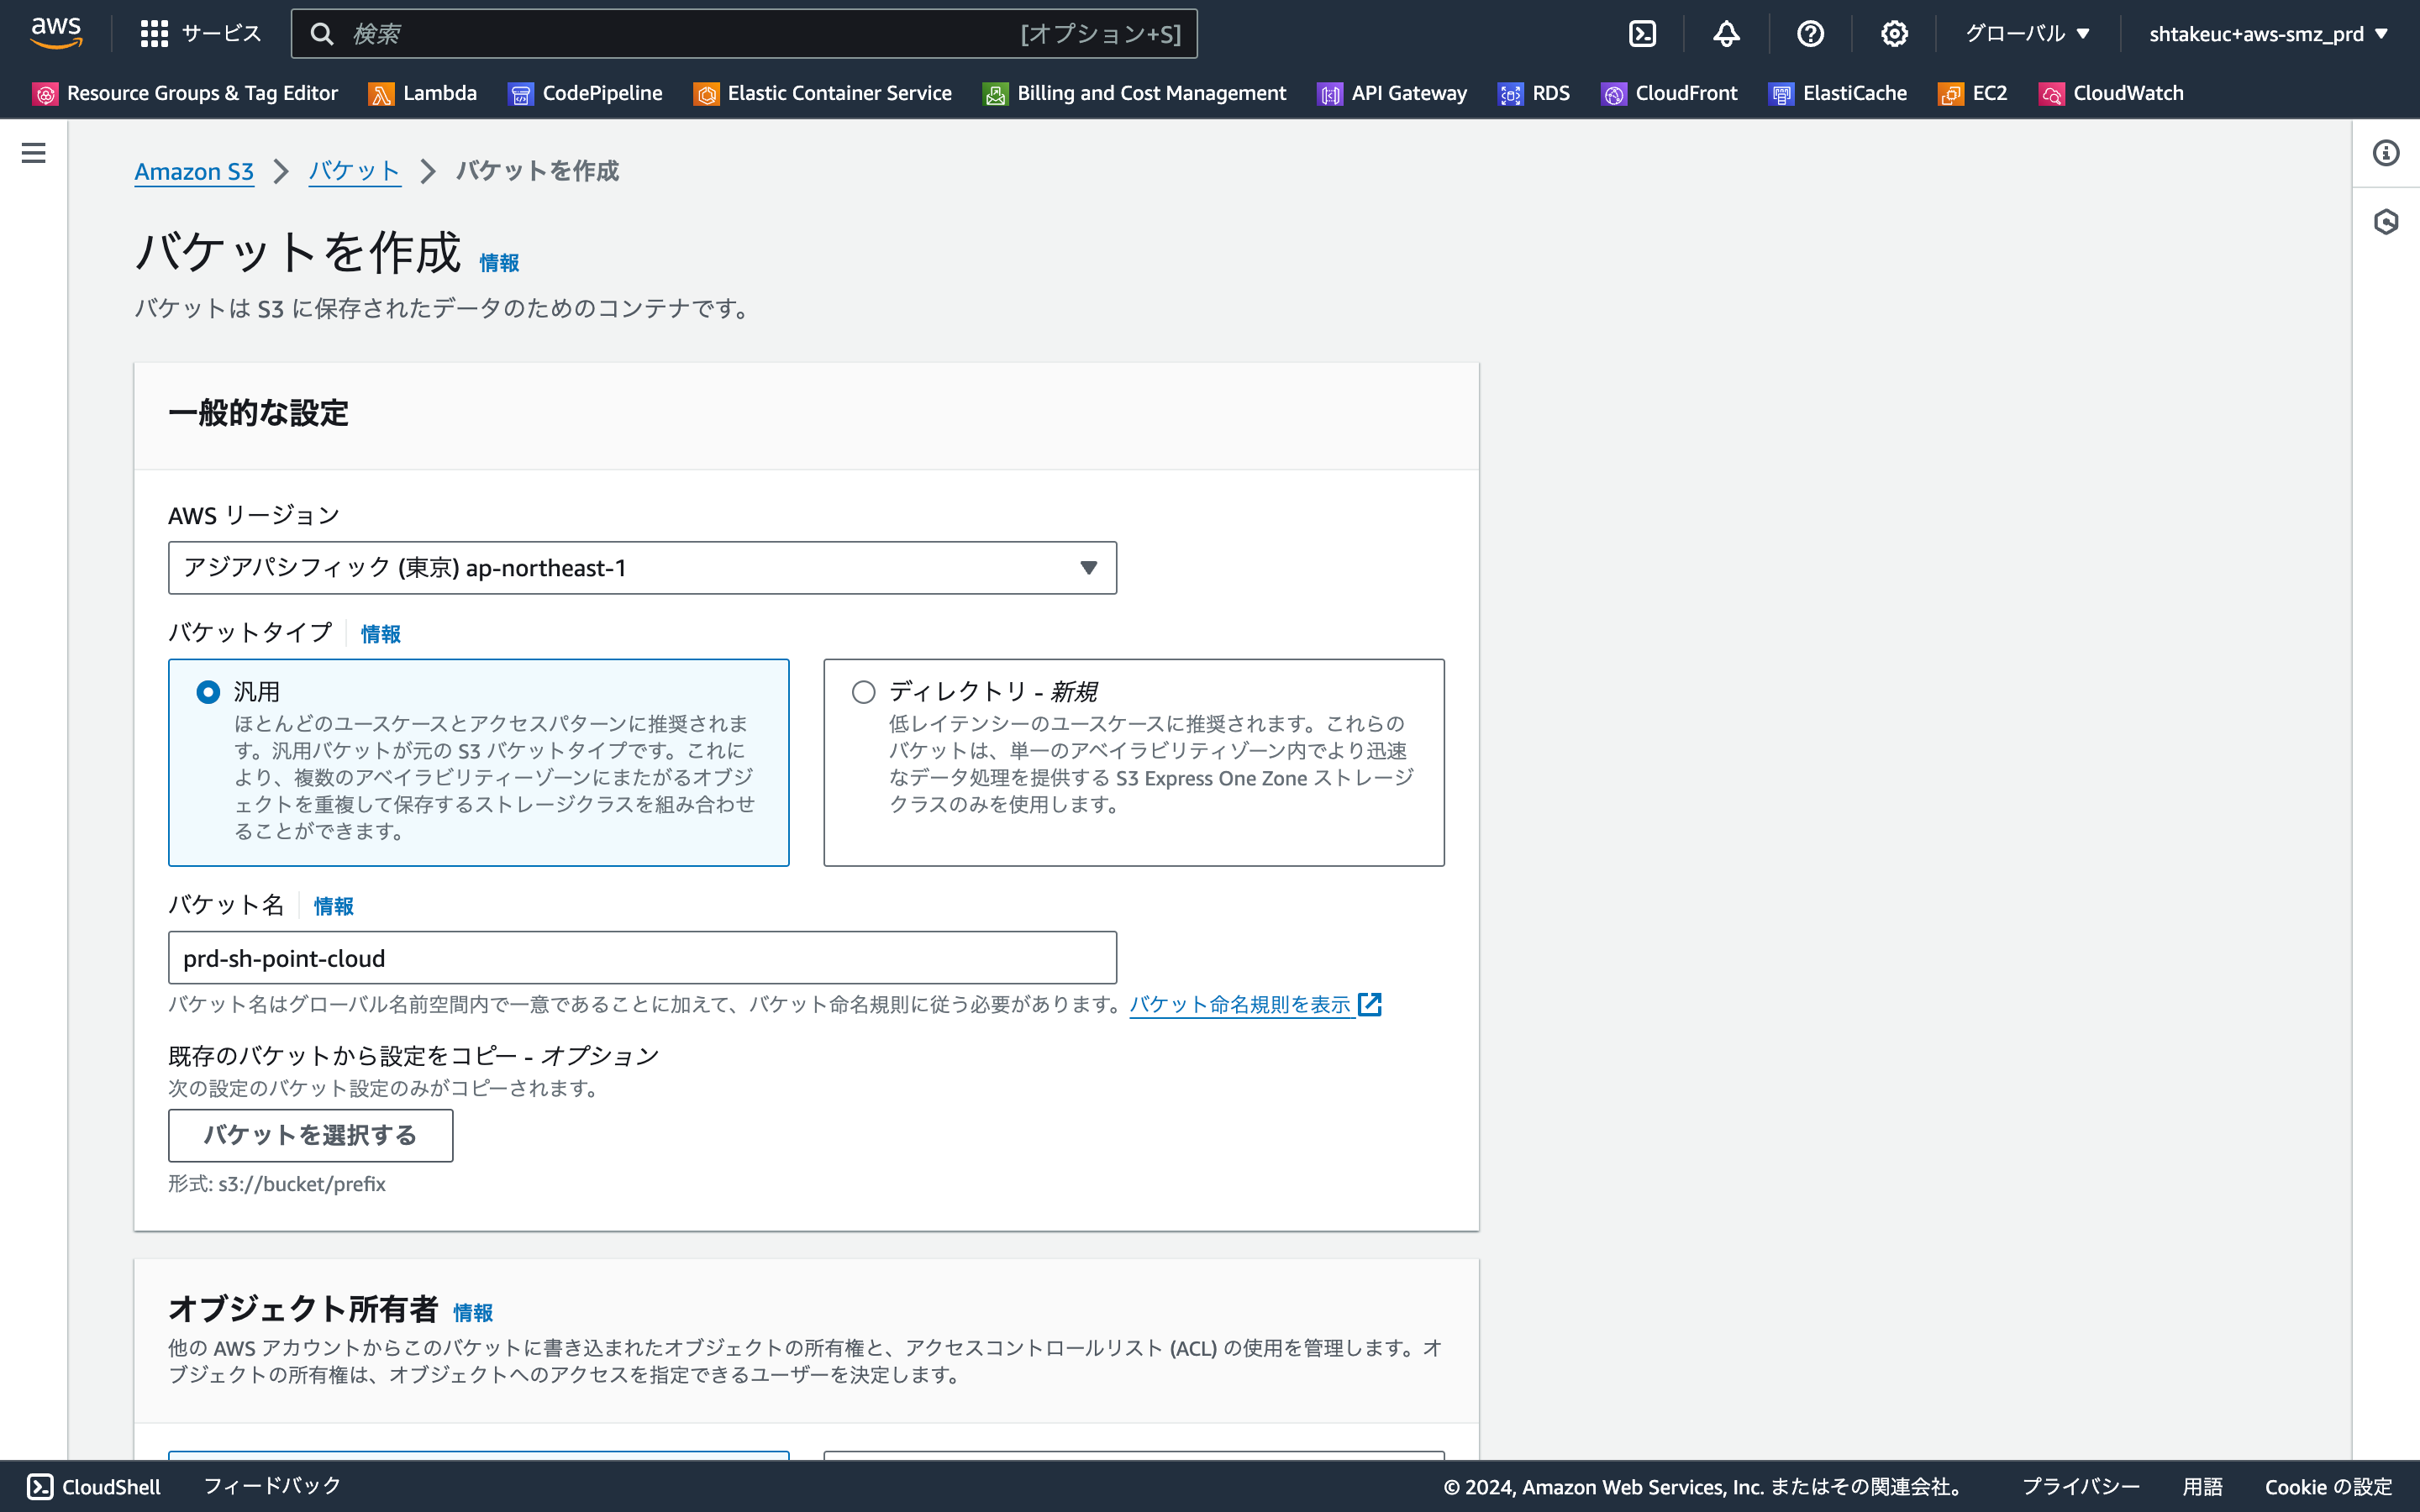Image resolution: width=2420 pixels, height=1512 pixels.
Task: Click the 形式: s3://bucket/prefix hint text
Action: click(277, 1184)
